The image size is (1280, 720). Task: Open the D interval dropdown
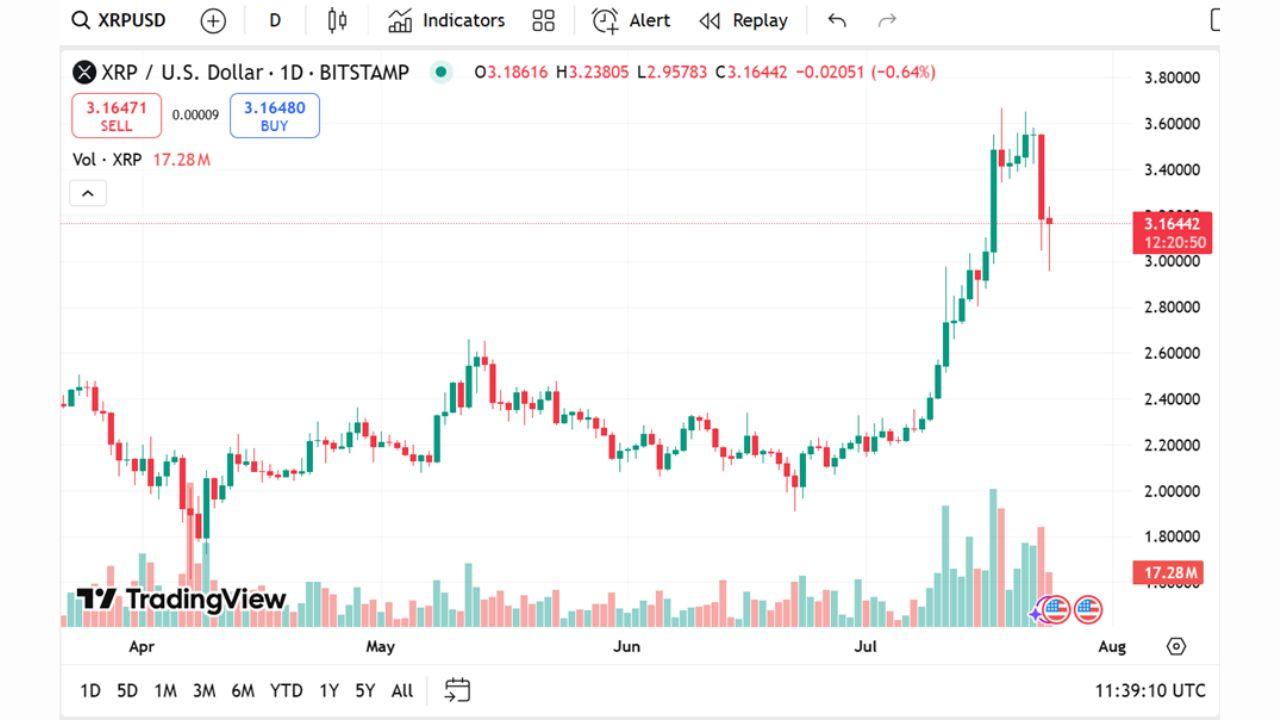275,20
